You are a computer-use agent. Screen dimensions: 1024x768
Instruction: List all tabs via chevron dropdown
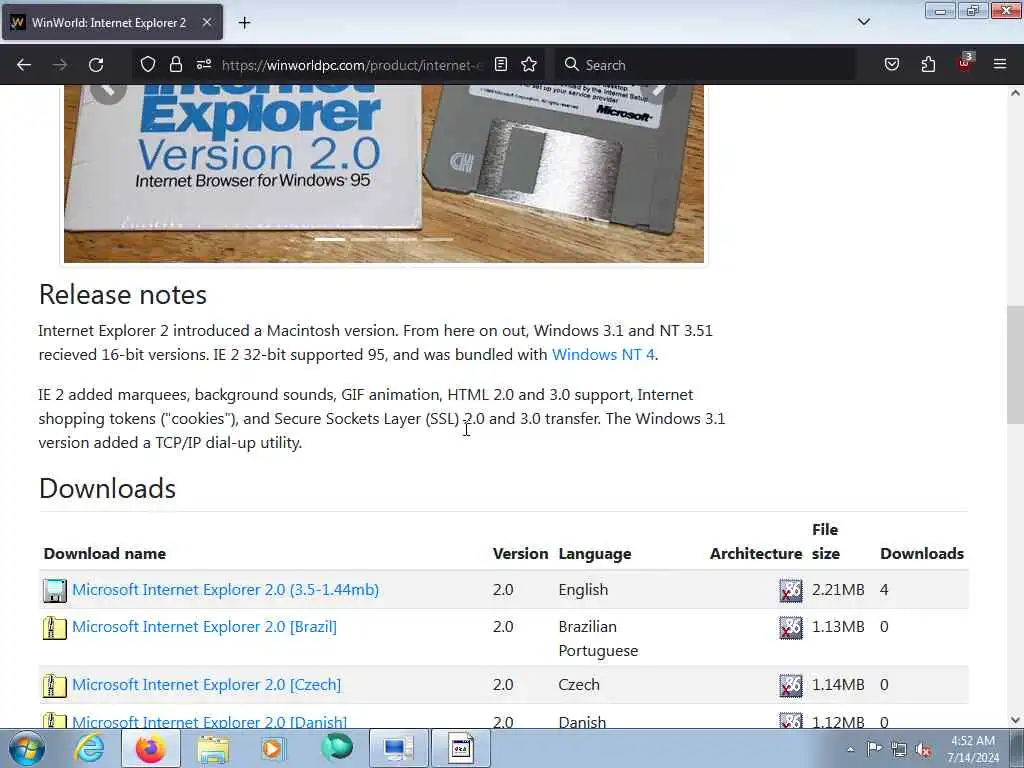coord(863,22)
